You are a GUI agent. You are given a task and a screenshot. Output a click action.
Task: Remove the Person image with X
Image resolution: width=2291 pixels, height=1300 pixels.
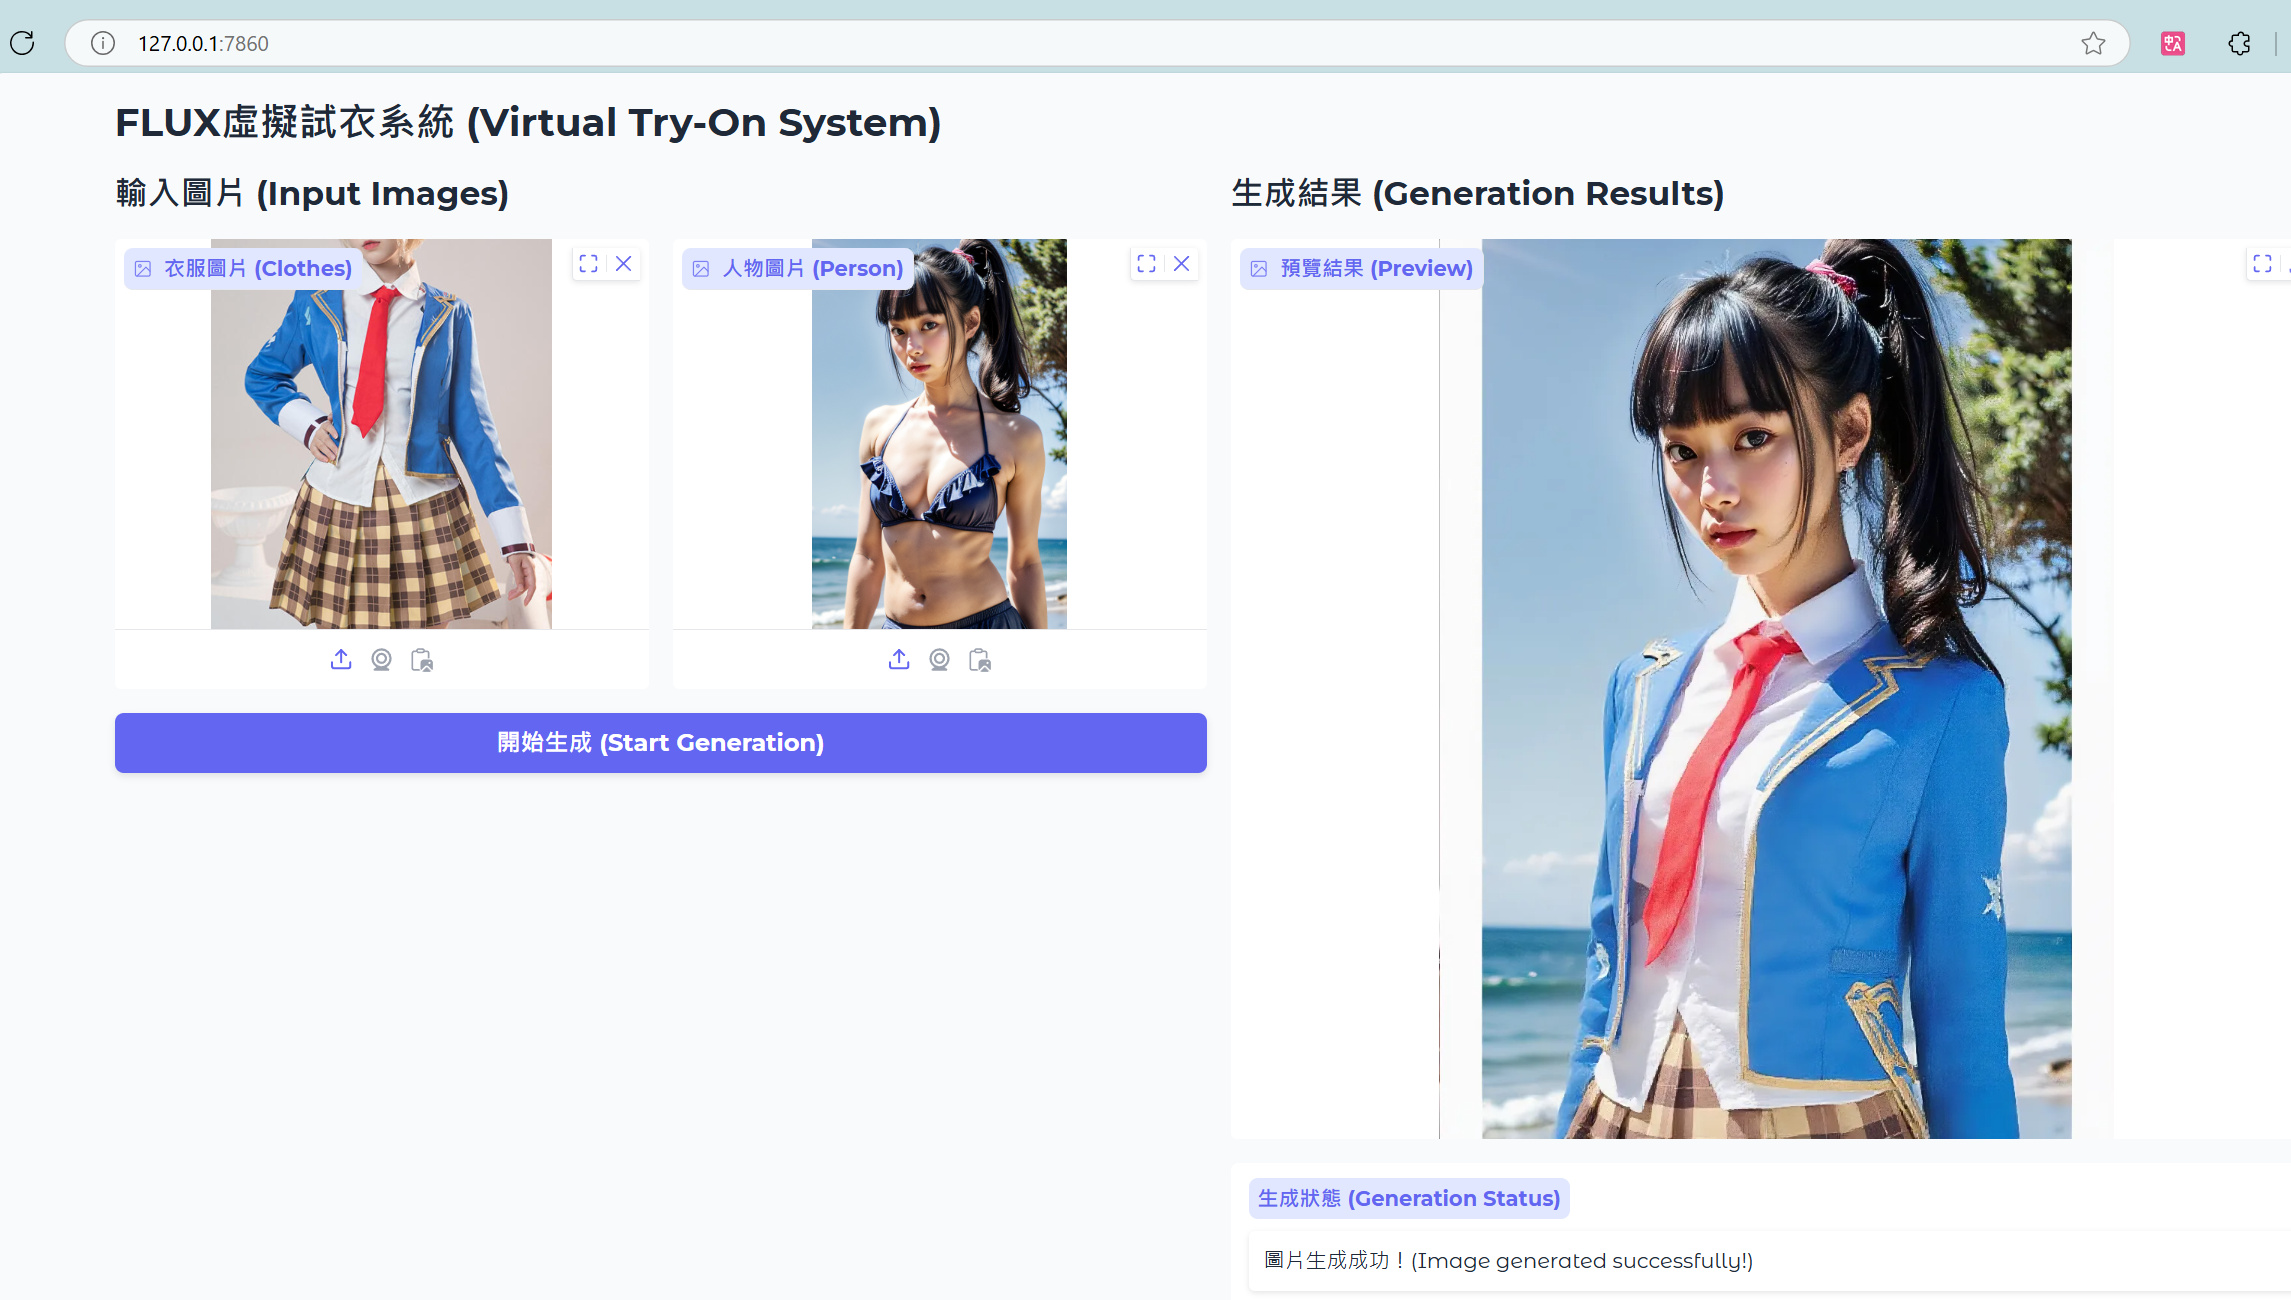1182,264
